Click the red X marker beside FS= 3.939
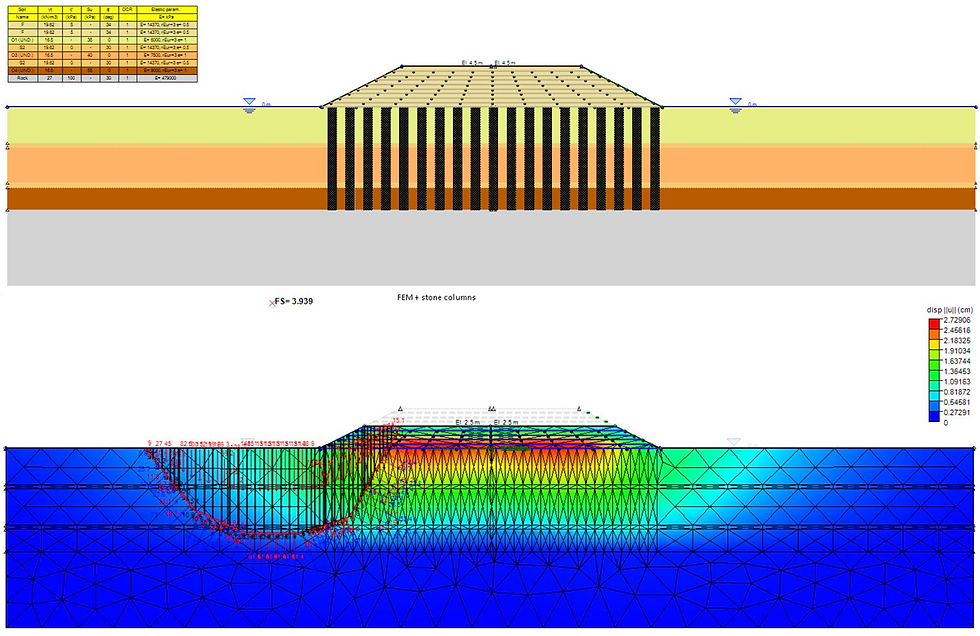The image size is (980, 636). pos(271,303)
